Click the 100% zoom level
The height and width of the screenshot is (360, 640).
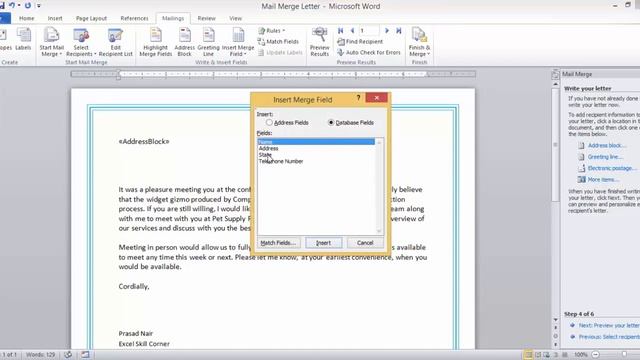(x=580, y=355)
